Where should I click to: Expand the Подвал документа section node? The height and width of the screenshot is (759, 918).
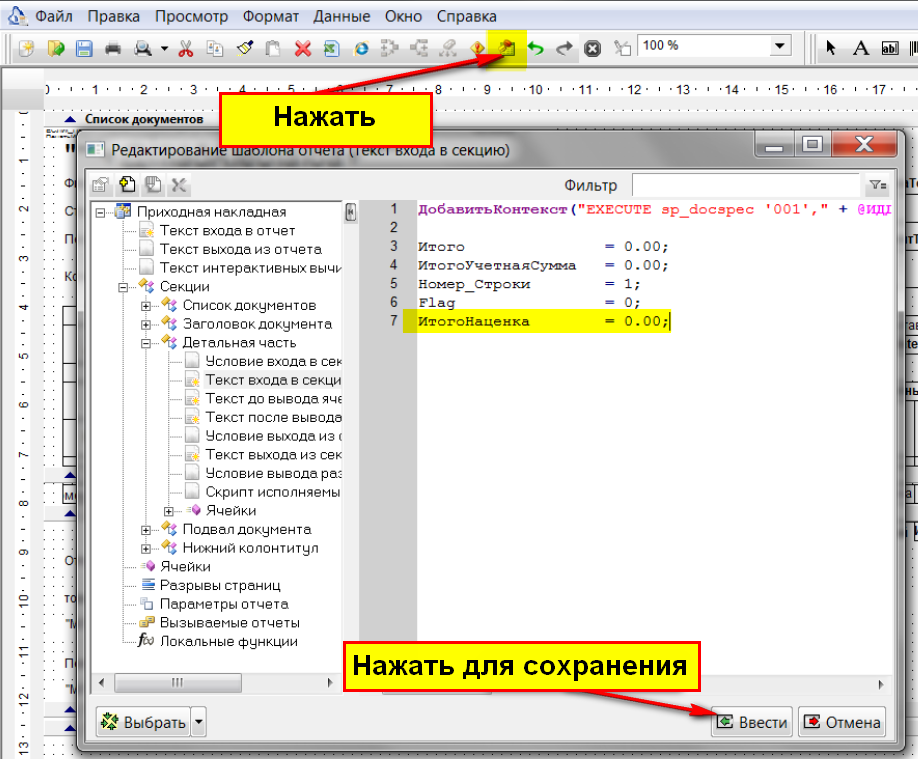coord(146,530)
